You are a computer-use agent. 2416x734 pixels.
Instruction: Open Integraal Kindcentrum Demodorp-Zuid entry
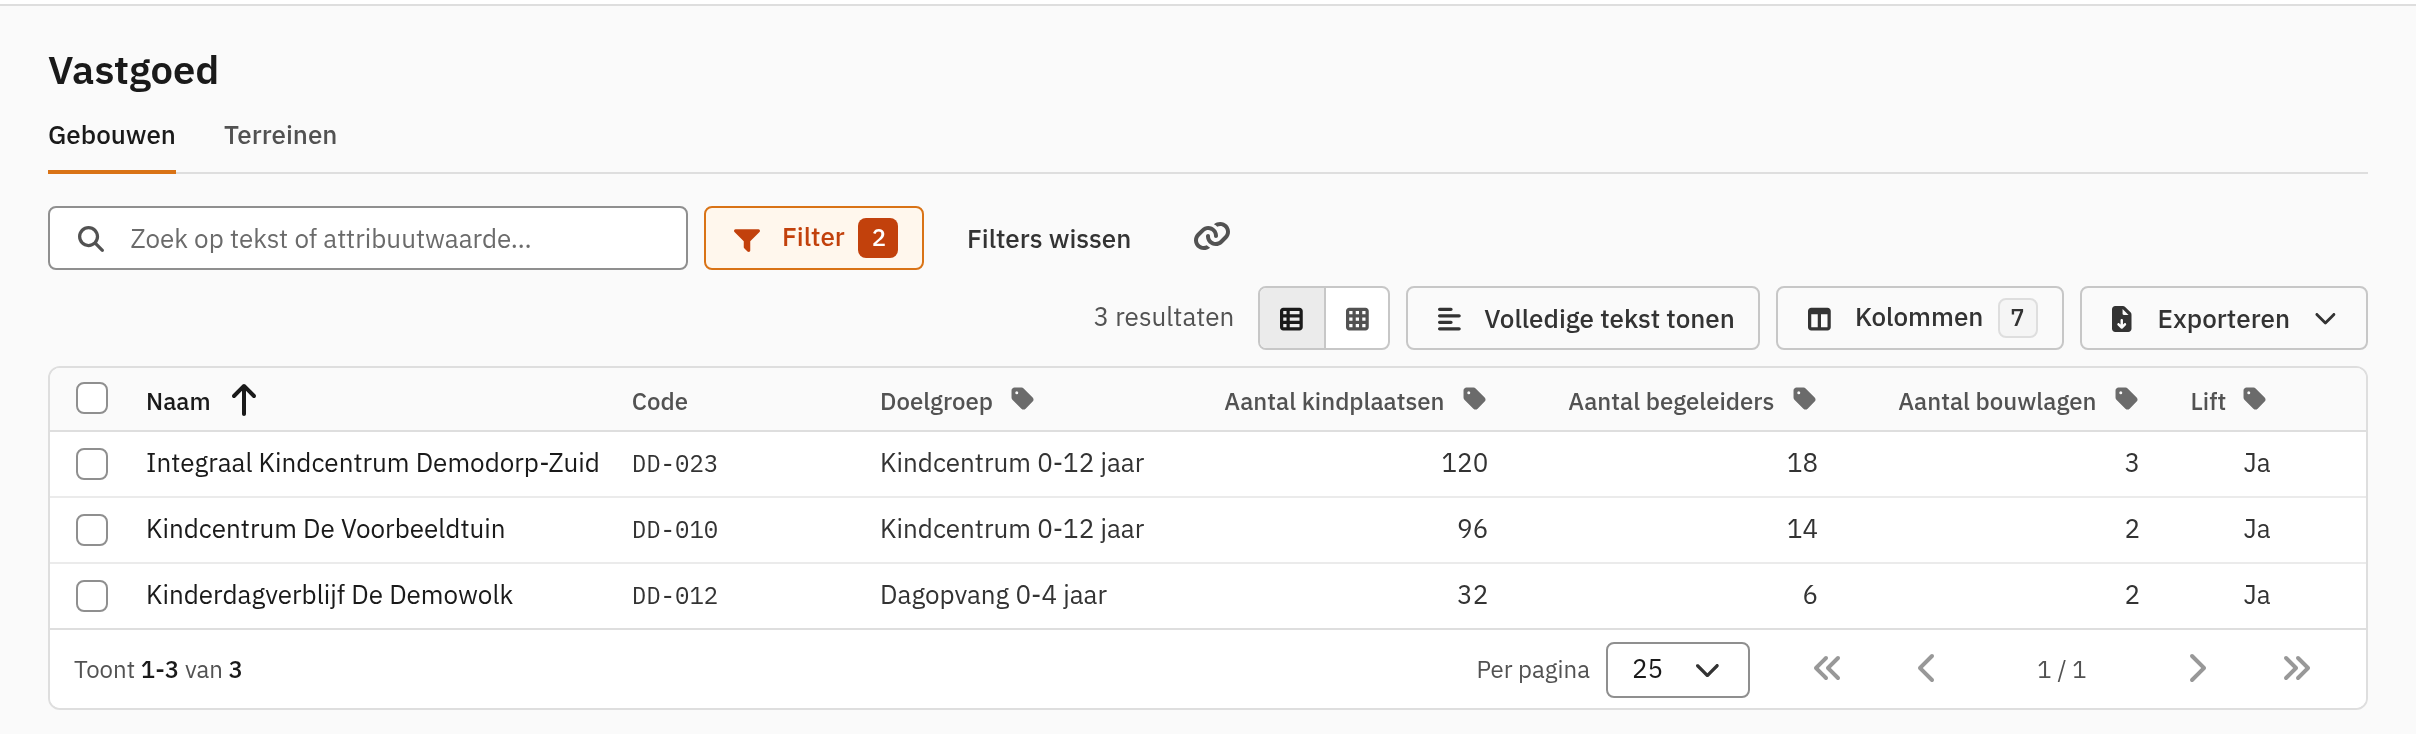tap(372, 463)
